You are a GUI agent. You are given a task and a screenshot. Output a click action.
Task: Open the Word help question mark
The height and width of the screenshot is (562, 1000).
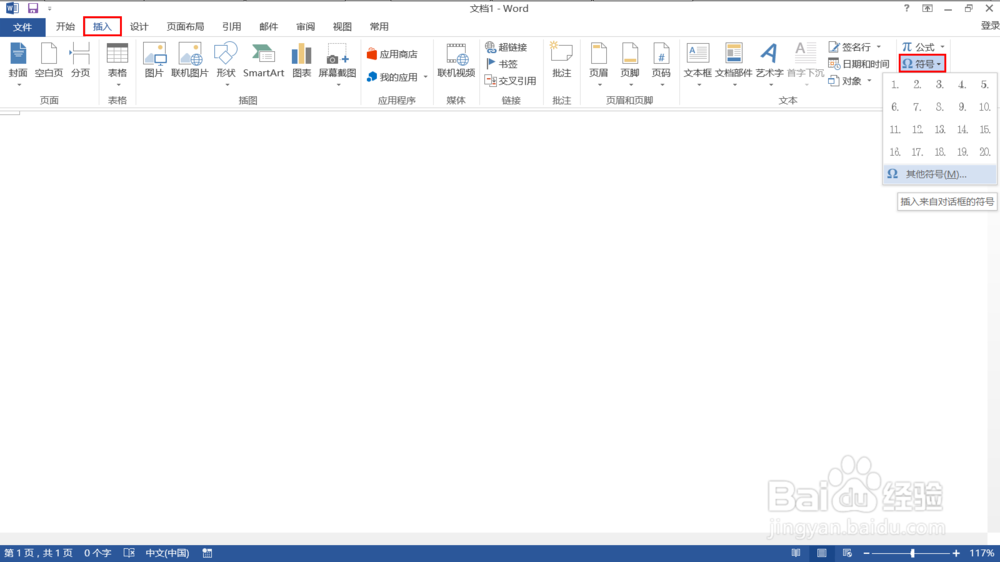click(906, 8)
